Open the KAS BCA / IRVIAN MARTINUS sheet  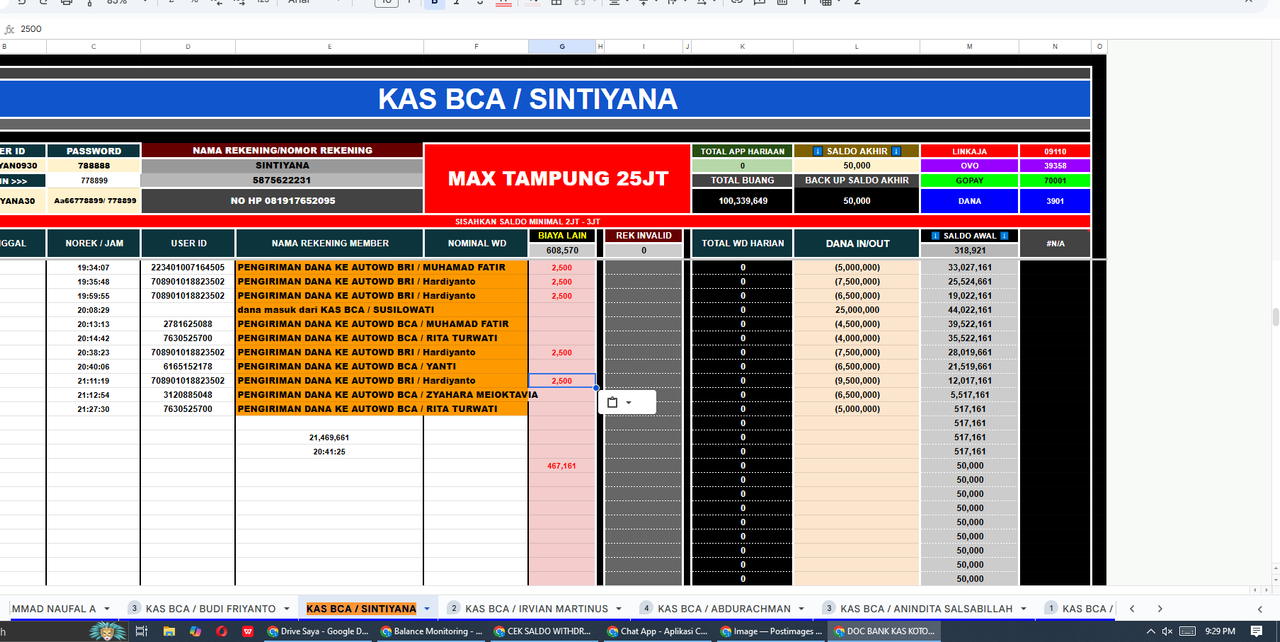coord(535,608)
